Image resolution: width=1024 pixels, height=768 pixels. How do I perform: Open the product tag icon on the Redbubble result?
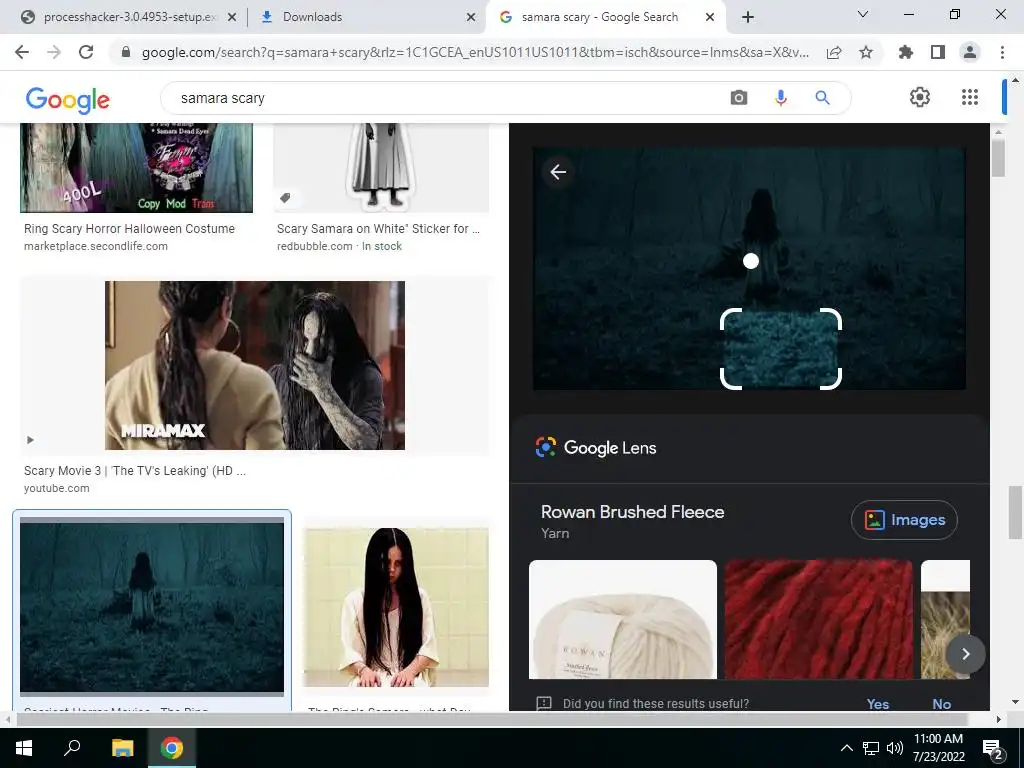[285, 198]
